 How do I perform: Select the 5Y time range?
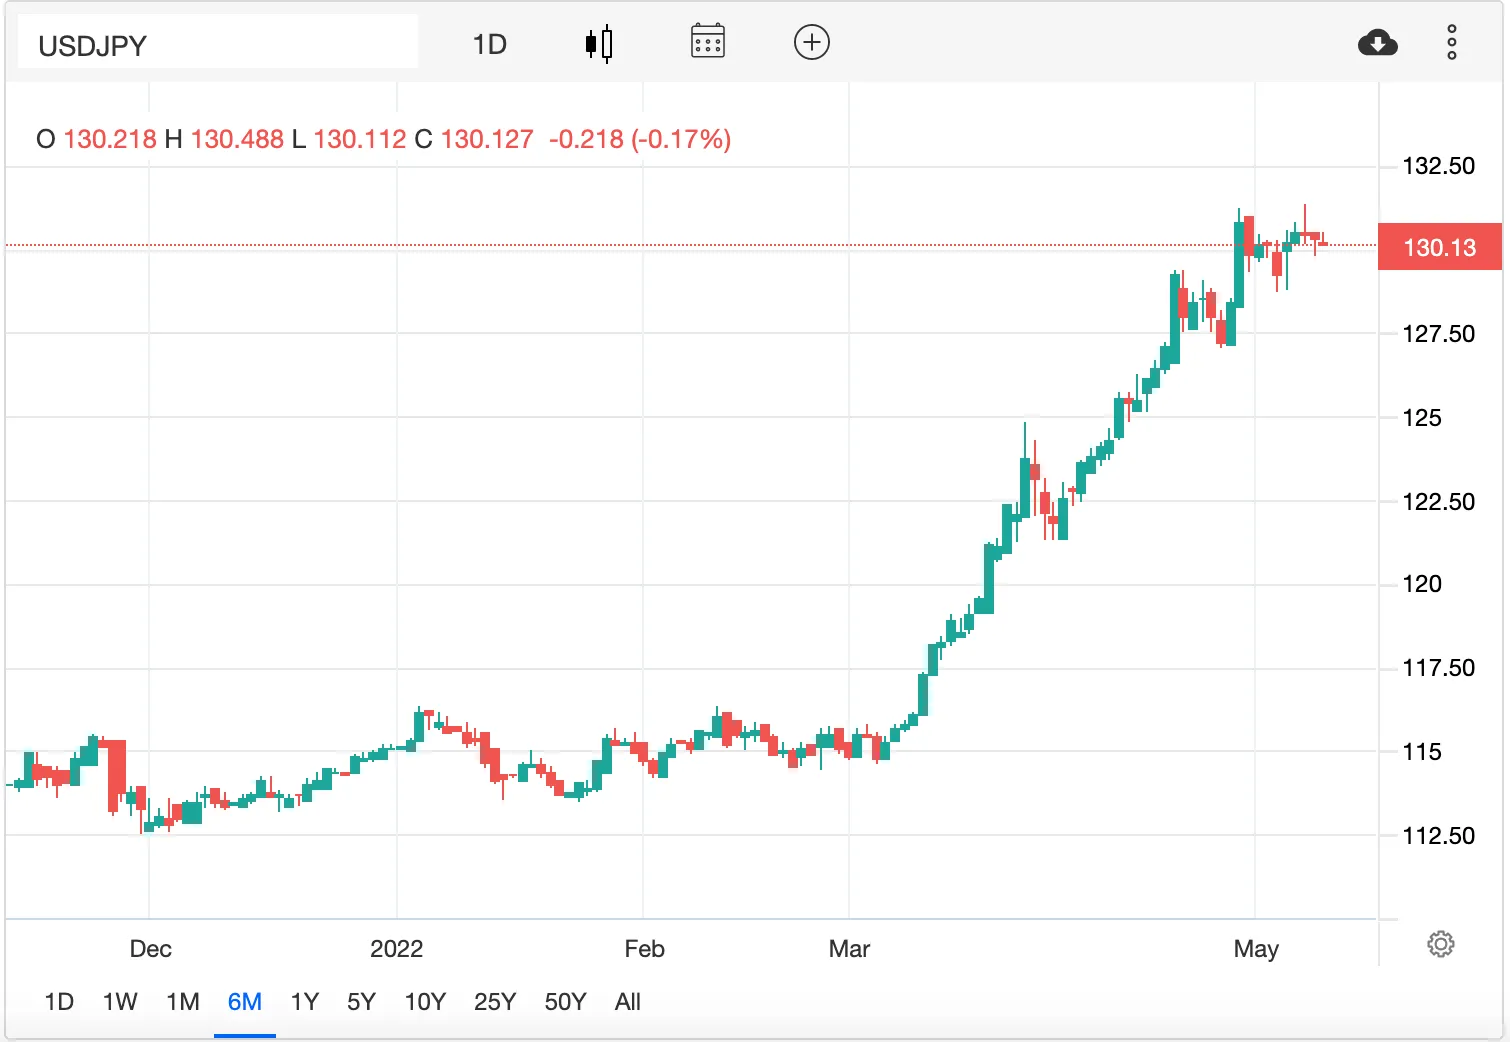(362, 1002)
